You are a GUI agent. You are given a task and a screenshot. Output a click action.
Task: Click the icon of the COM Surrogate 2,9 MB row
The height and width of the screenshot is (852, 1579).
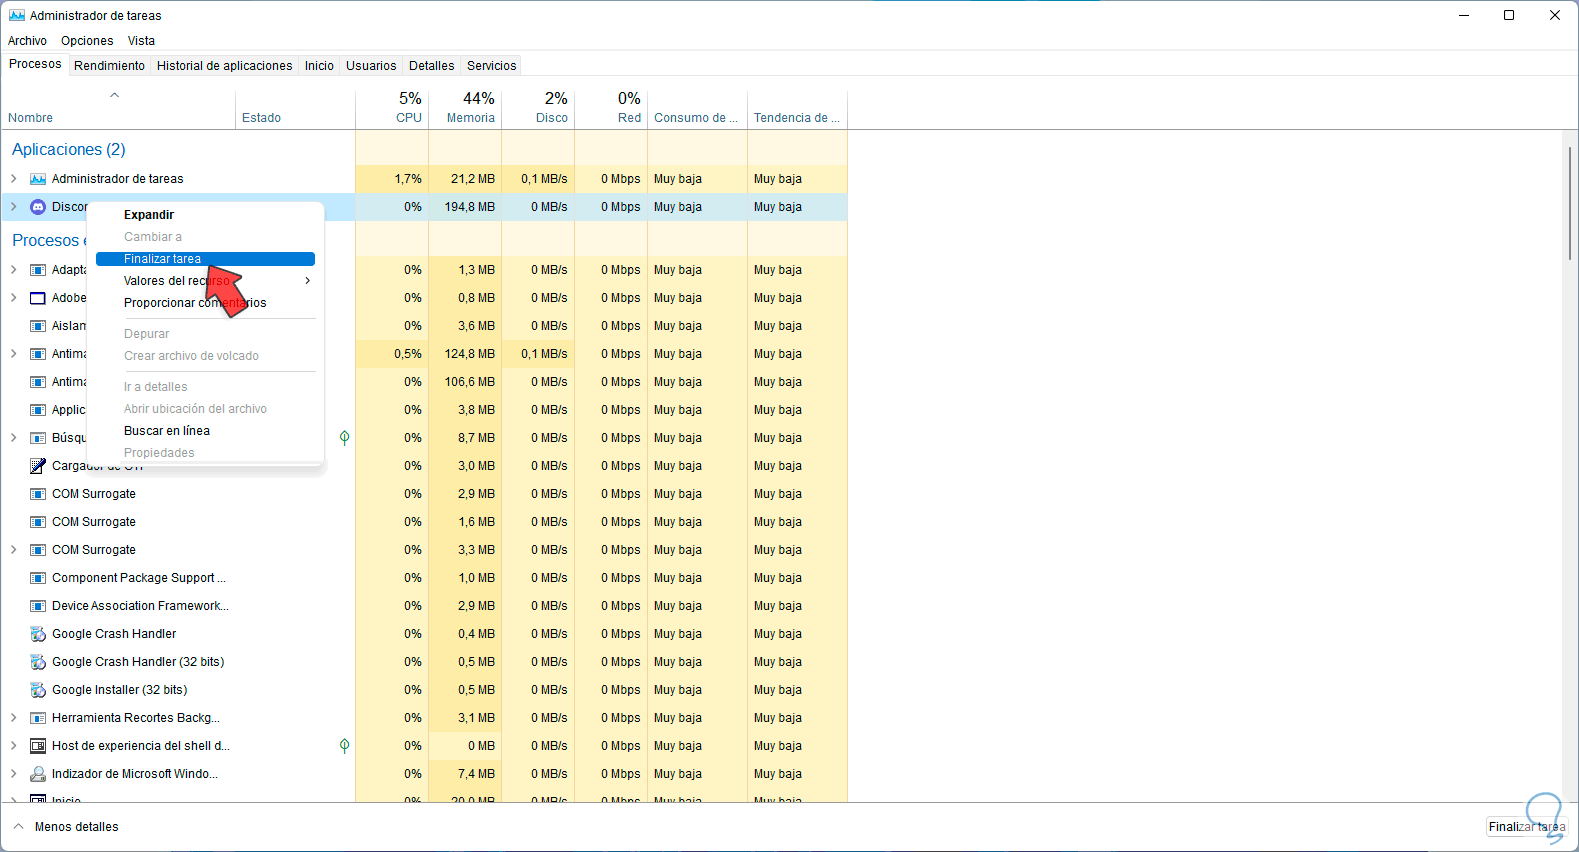(x=38, y=494)
